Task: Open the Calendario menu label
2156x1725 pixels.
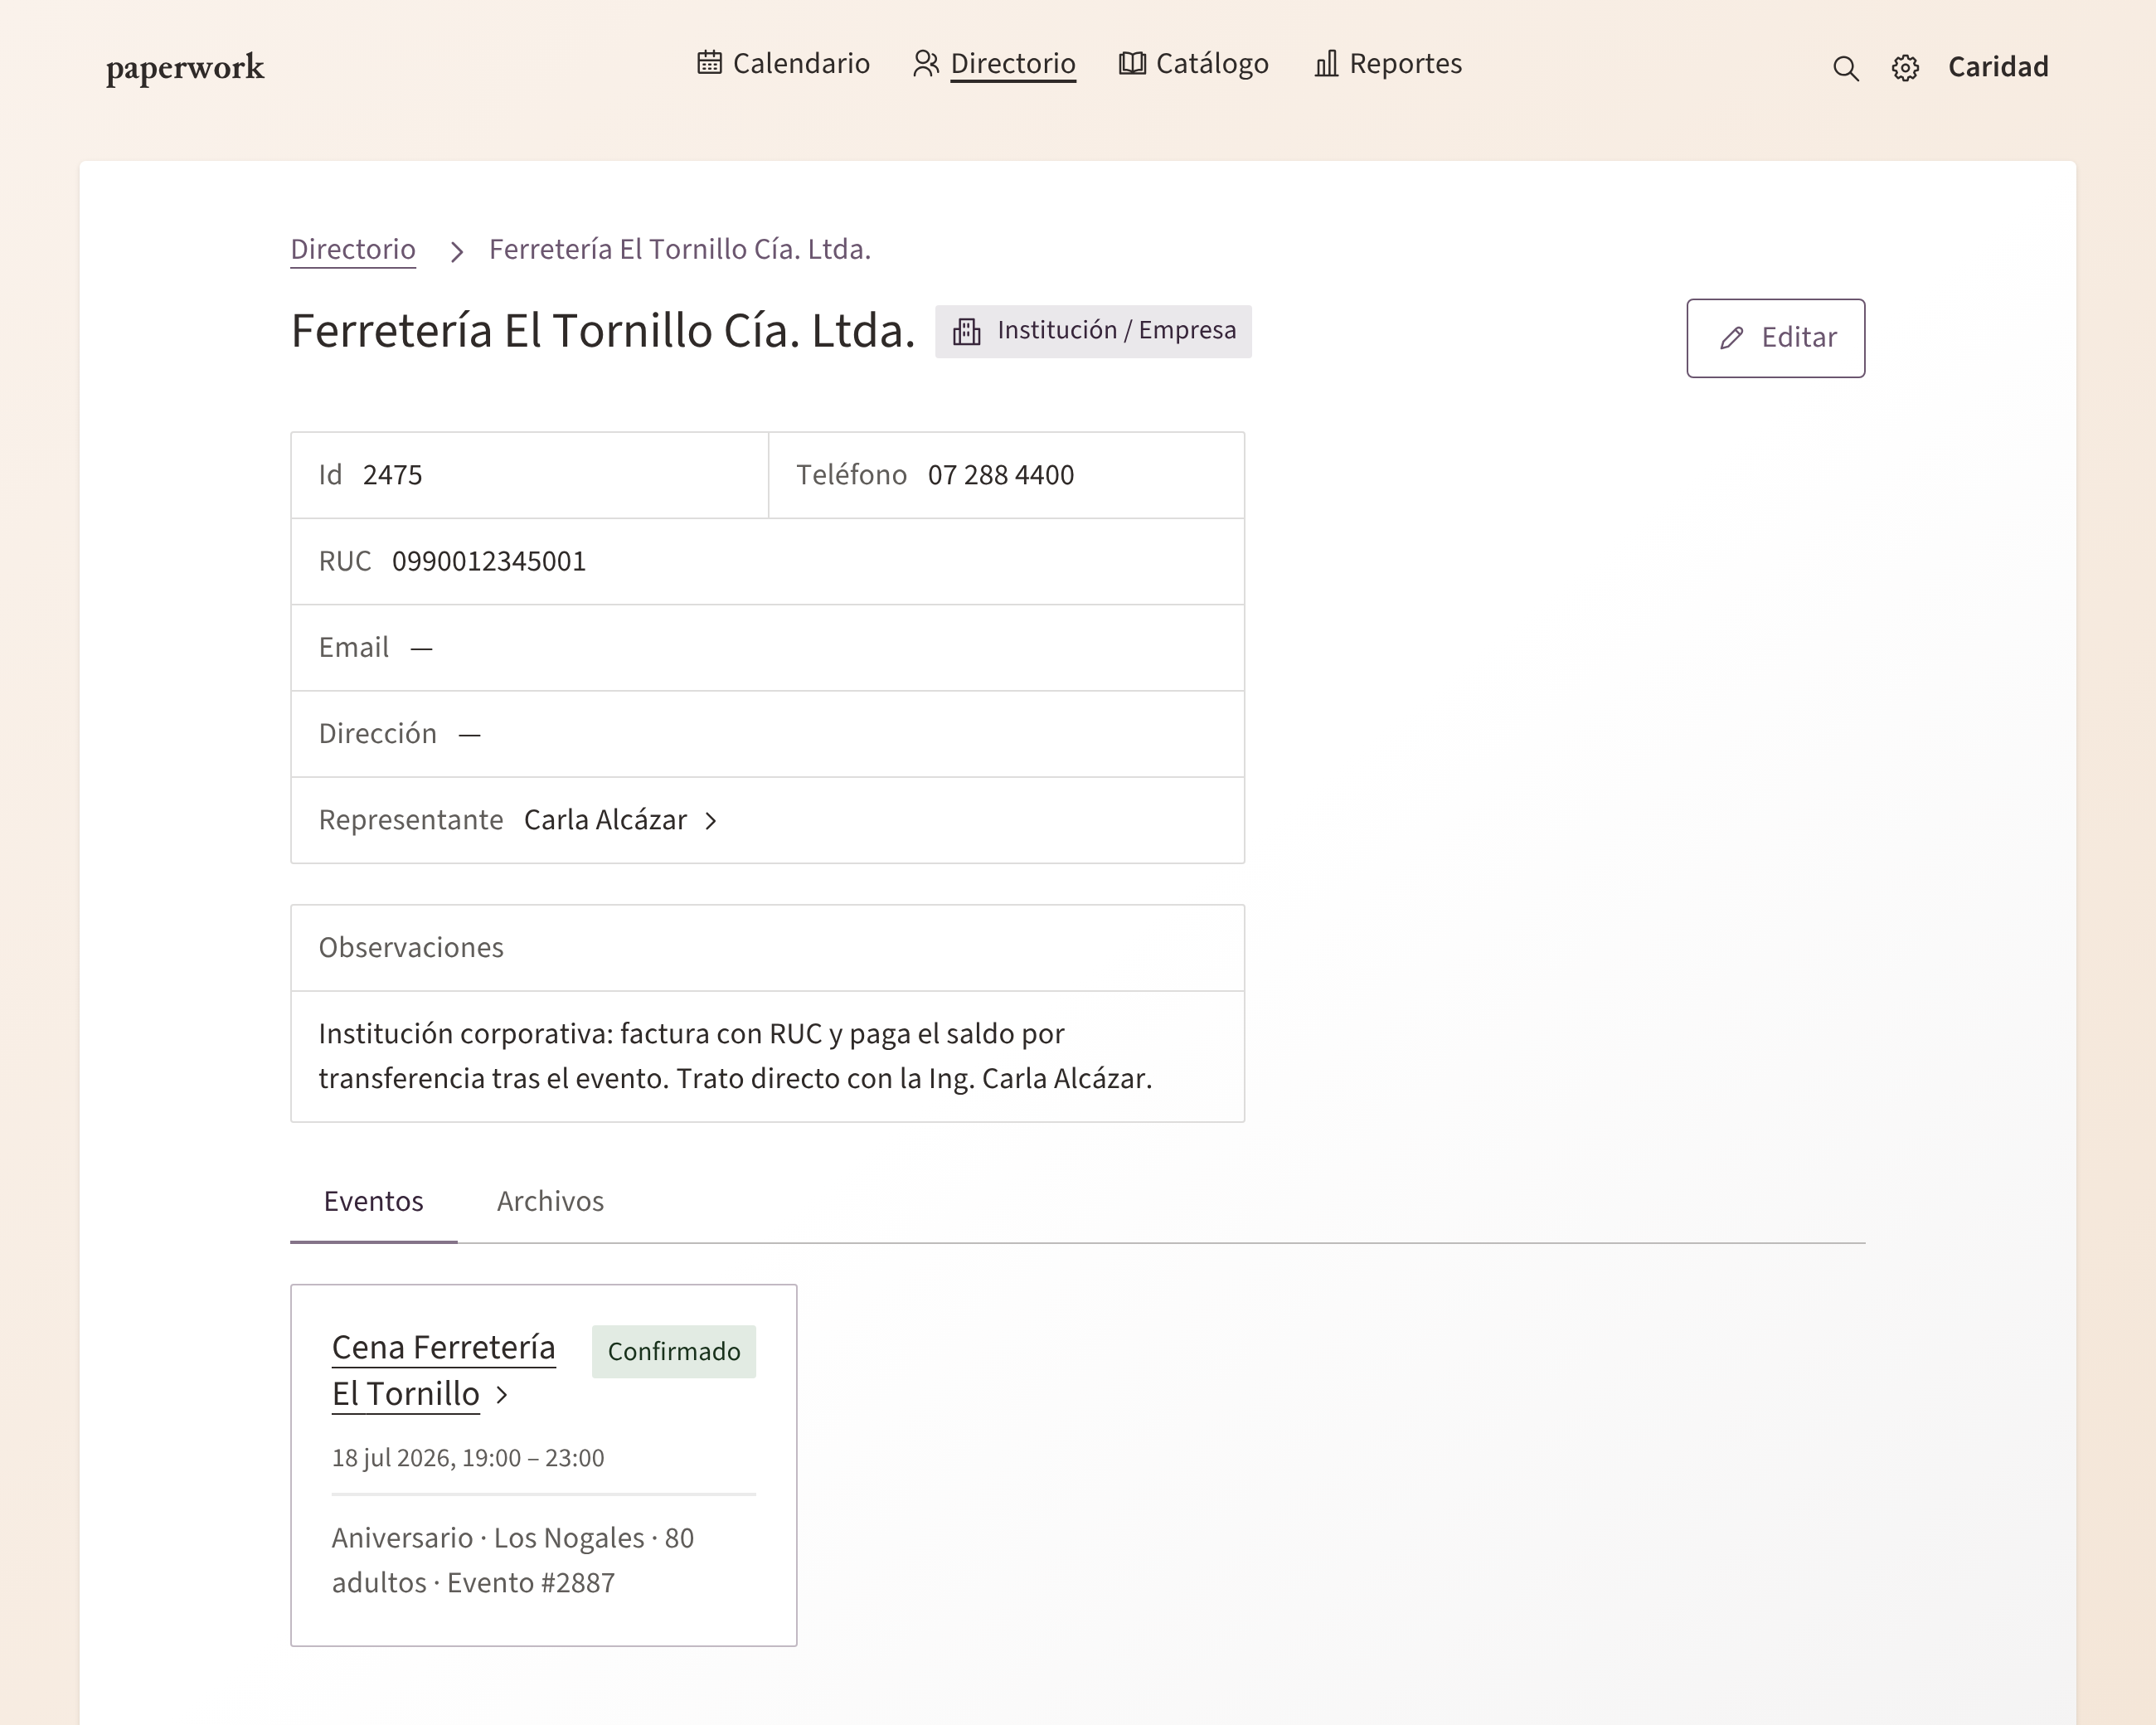Action: coord(801,63)
